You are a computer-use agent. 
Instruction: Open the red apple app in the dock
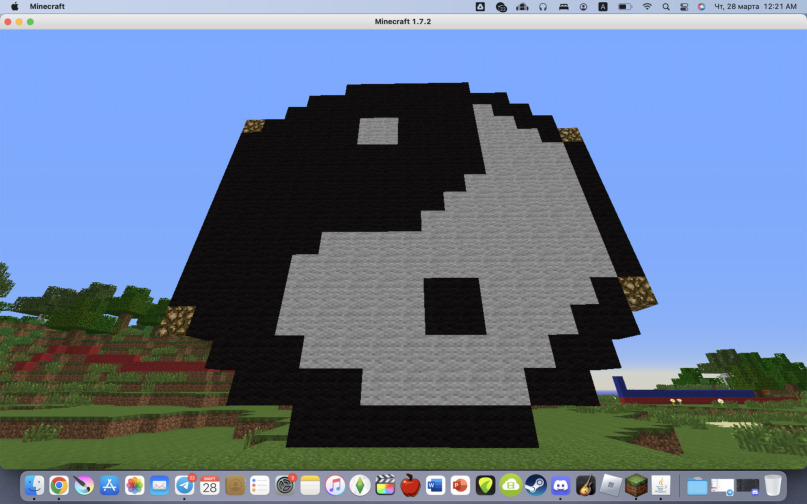tap(410, 485)
